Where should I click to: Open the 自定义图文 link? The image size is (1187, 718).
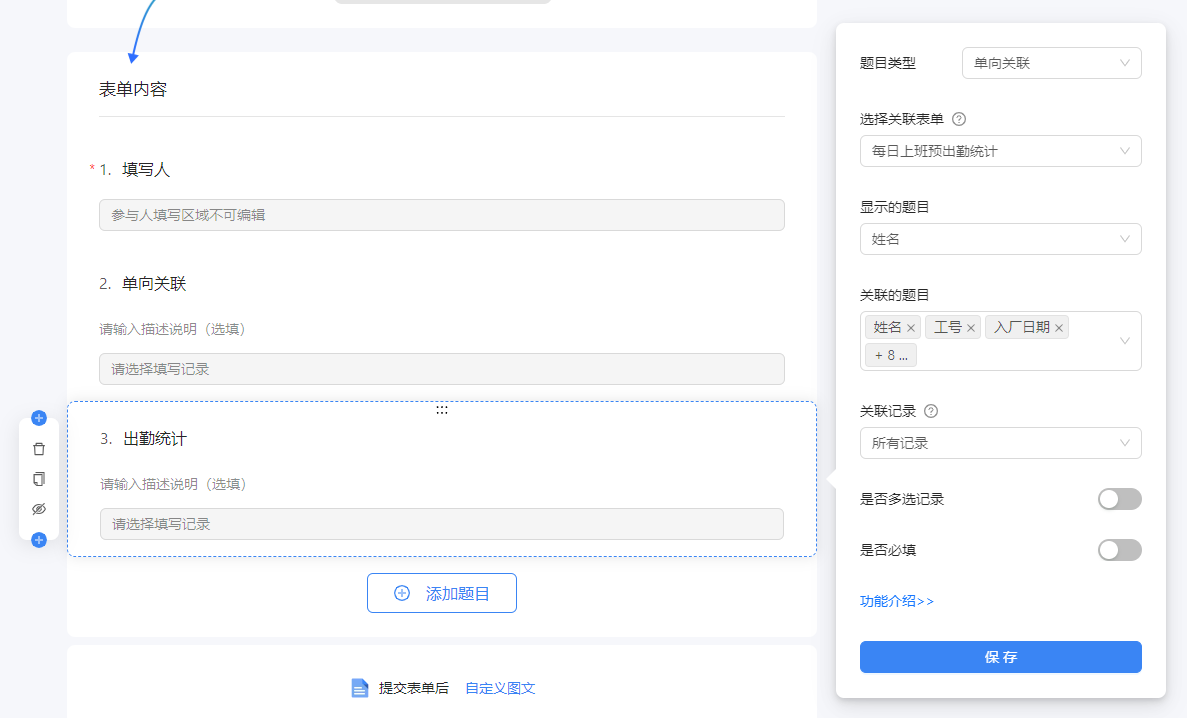(500, 688)
